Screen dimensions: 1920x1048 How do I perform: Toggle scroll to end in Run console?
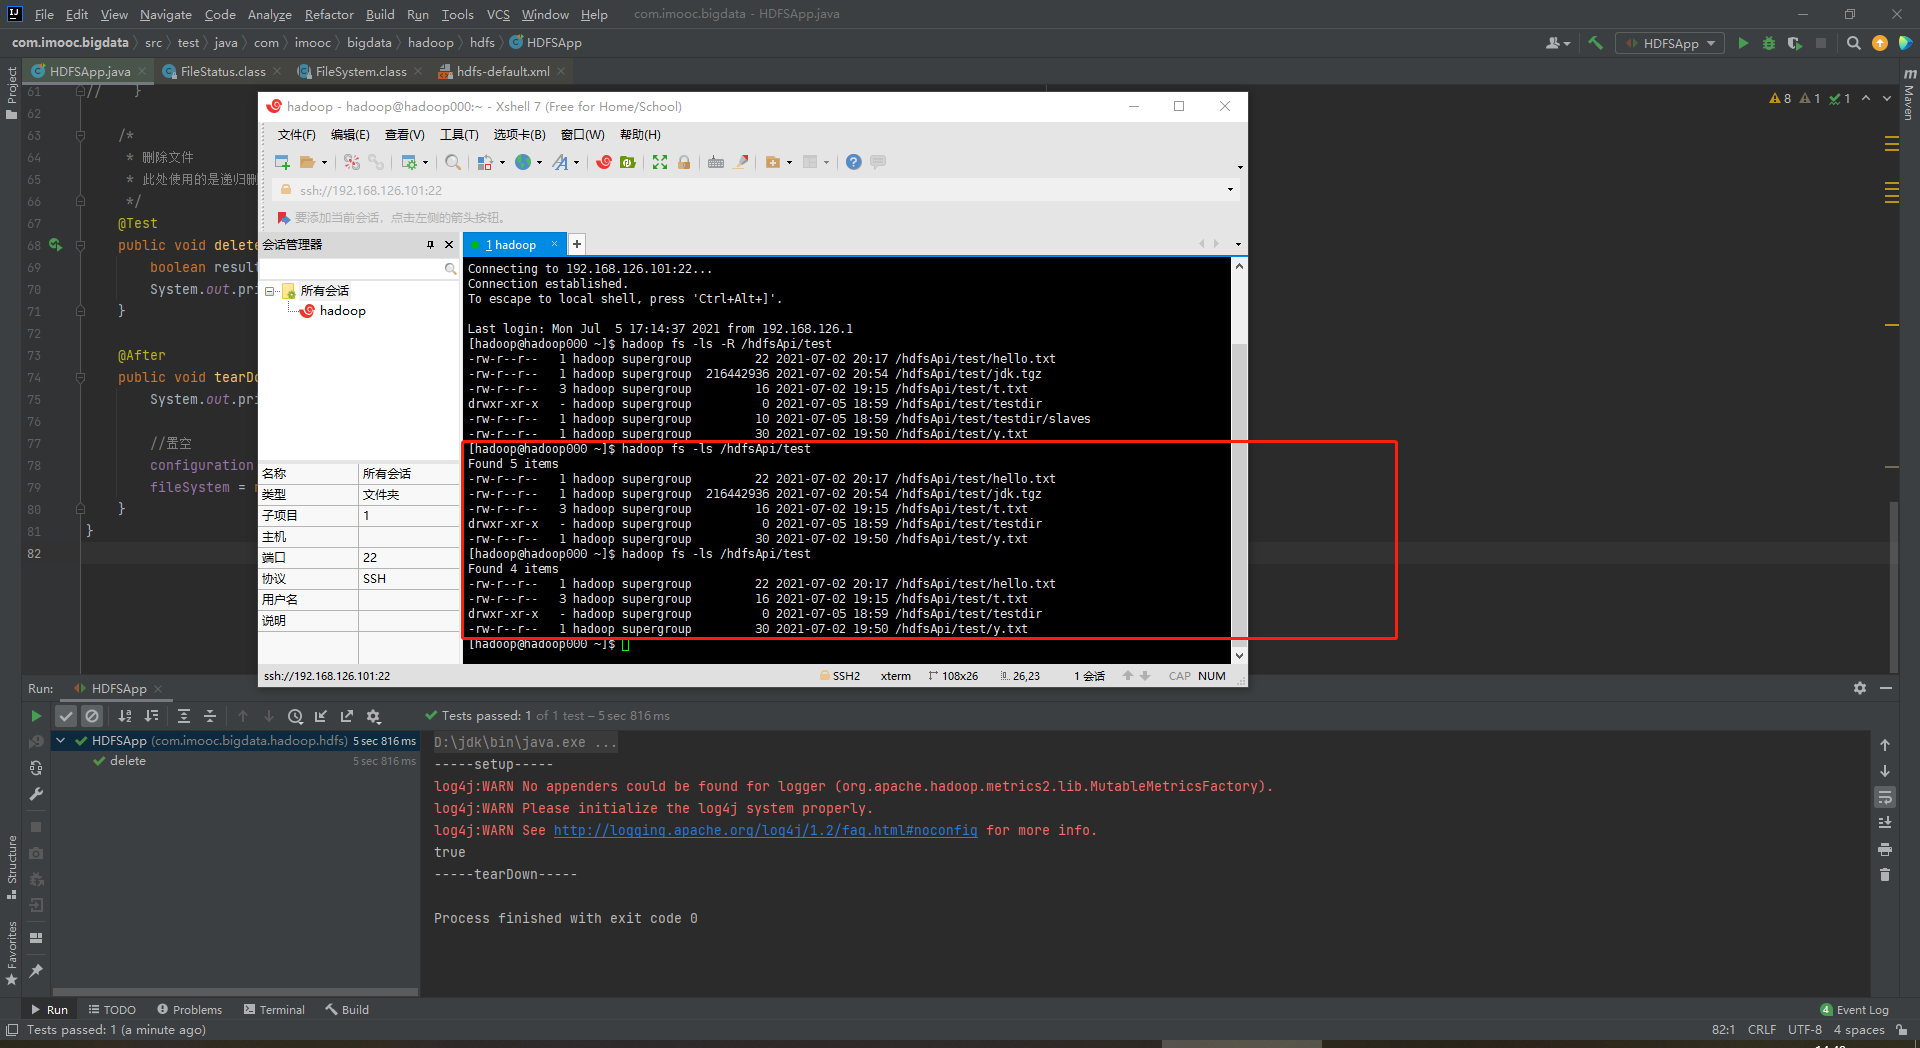(x=1885, y=823)
